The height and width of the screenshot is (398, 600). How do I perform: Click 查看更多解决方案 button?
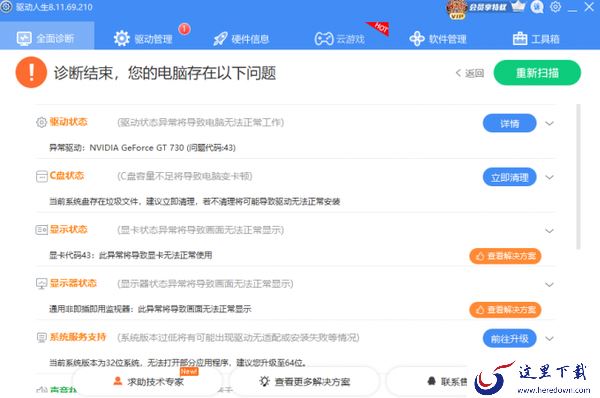[304, 381]
